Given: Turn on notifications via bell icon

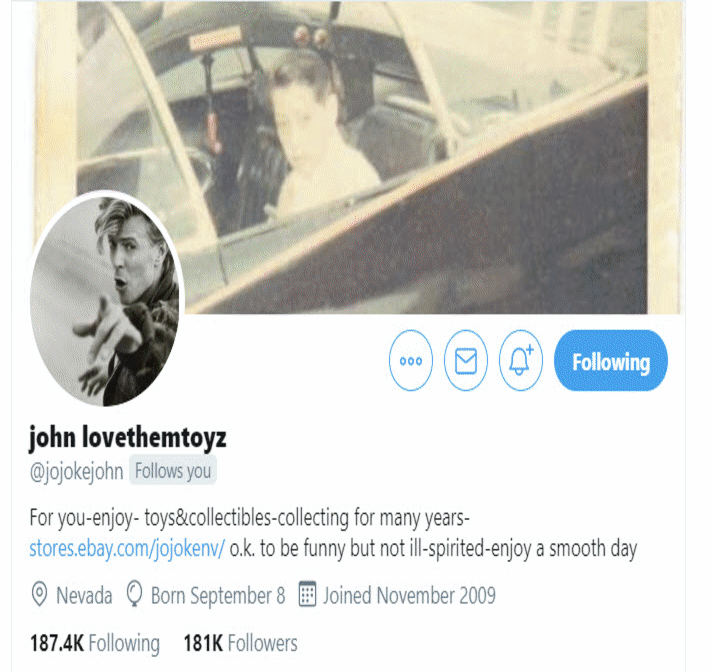Looking at the screenshot, I should point(520,361).
